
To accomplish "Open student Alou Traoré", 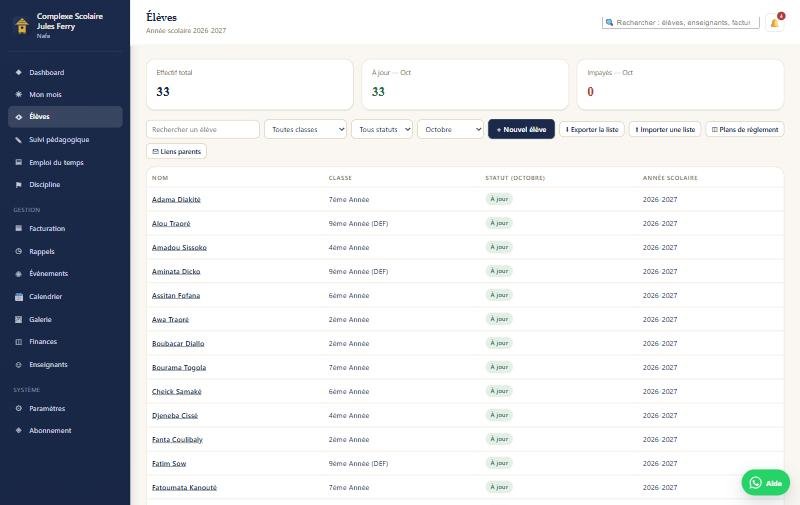I will pos(171,223).
